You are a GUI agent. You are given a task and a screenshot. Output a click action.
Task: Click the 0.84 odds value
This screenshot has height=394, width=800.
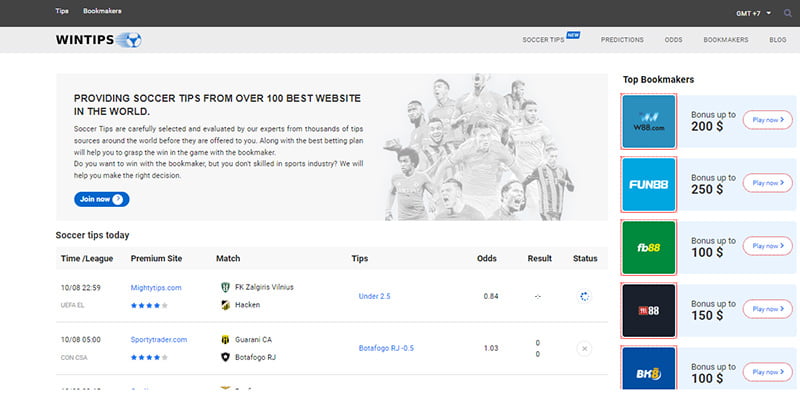491,296
